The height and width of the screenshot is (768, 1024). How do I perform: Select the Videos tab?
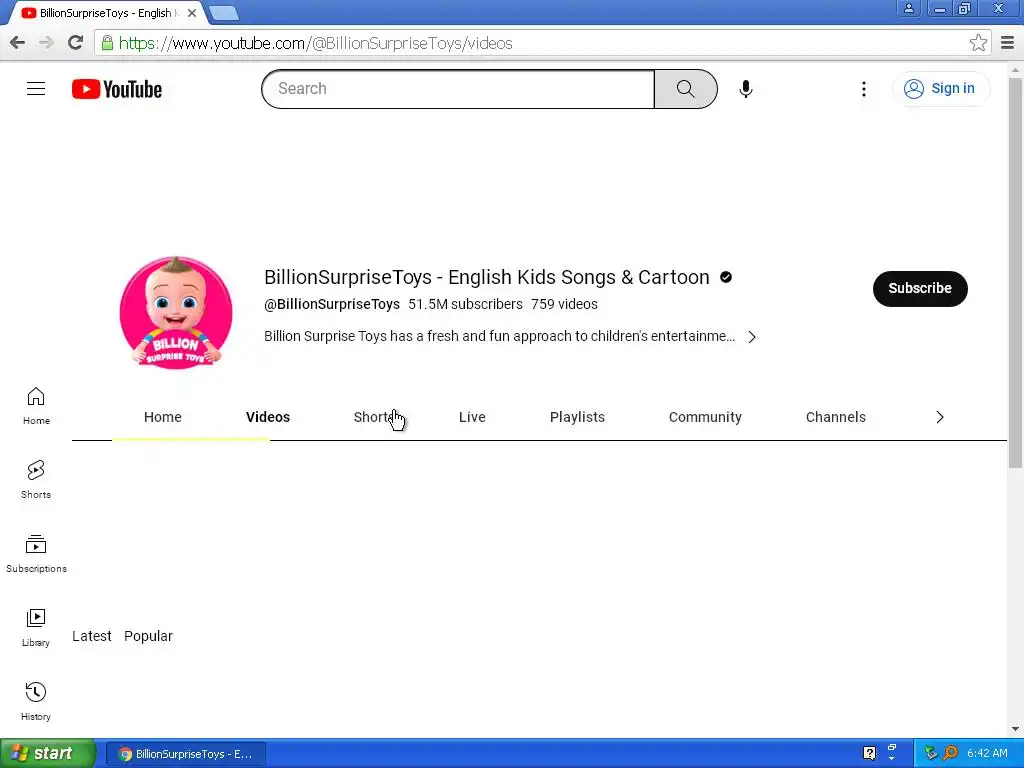(268, 417)
